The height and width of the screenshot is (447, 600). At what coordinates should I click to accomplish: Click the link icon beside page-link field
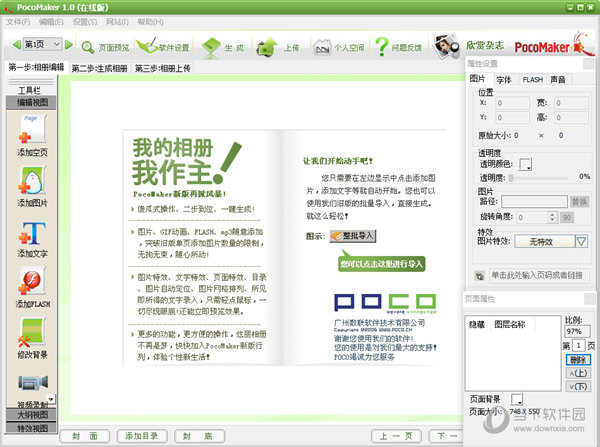point(479,276)
